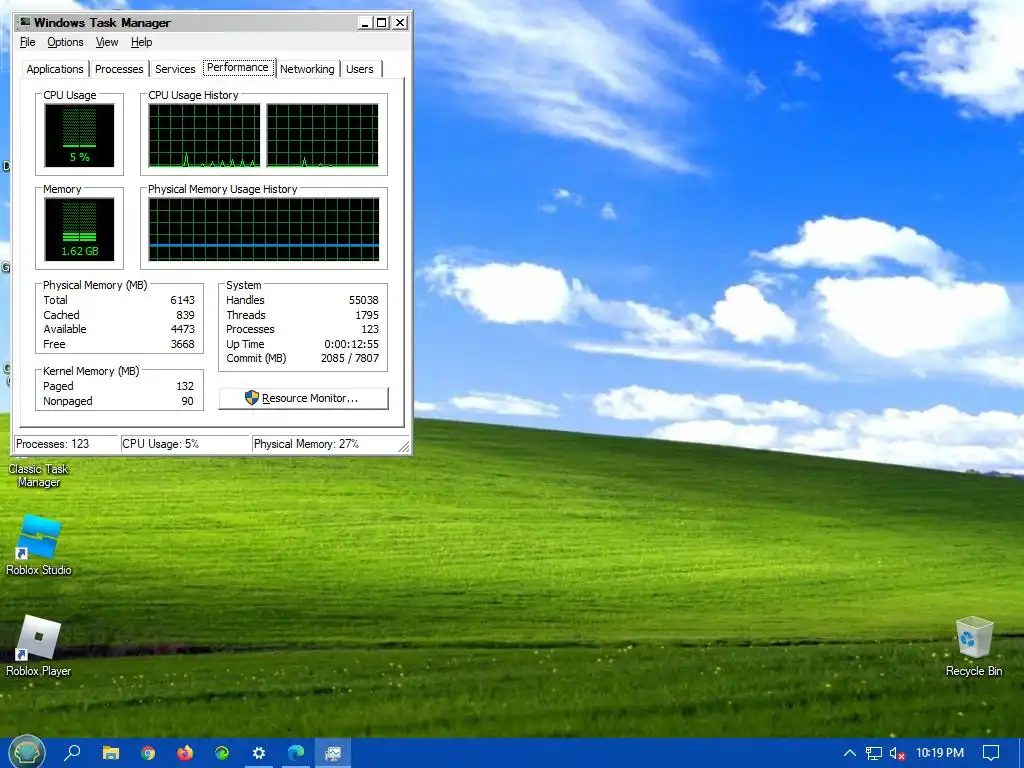
Task: Click the Memory 1.62 GB meter
Action: 79,229
